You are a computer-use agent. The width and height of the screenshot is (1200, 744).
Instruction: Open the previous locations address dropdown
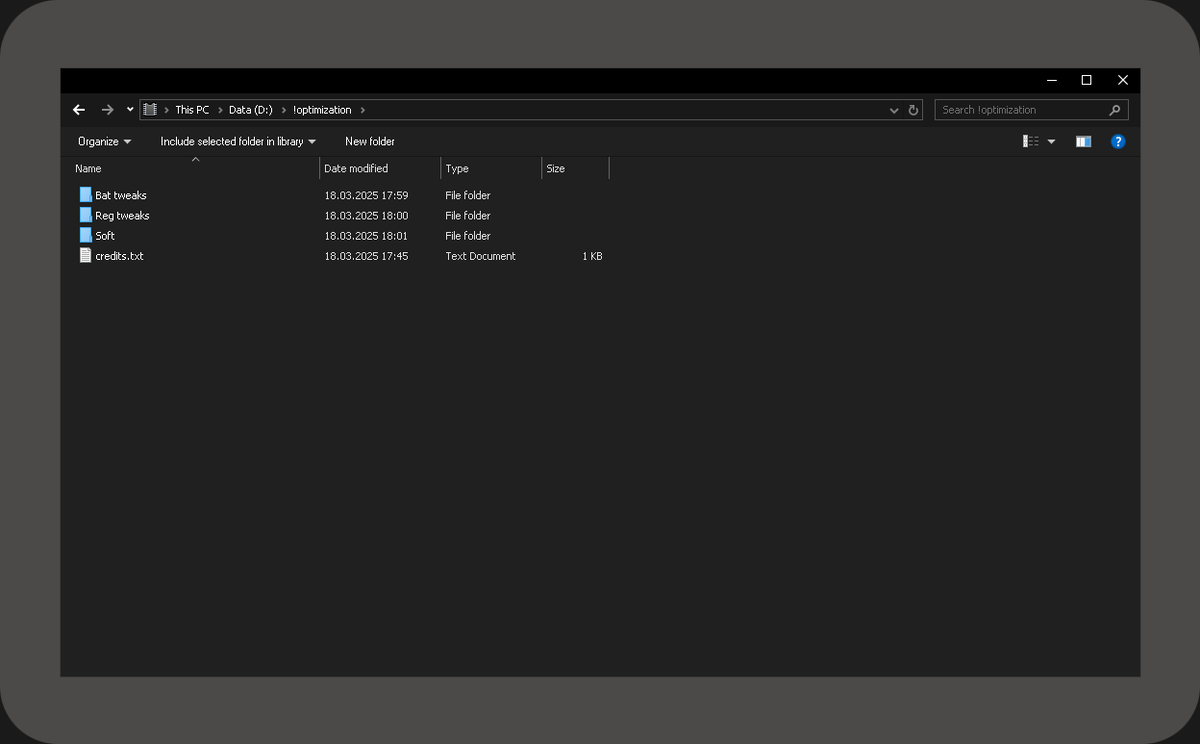click(893, 110)
